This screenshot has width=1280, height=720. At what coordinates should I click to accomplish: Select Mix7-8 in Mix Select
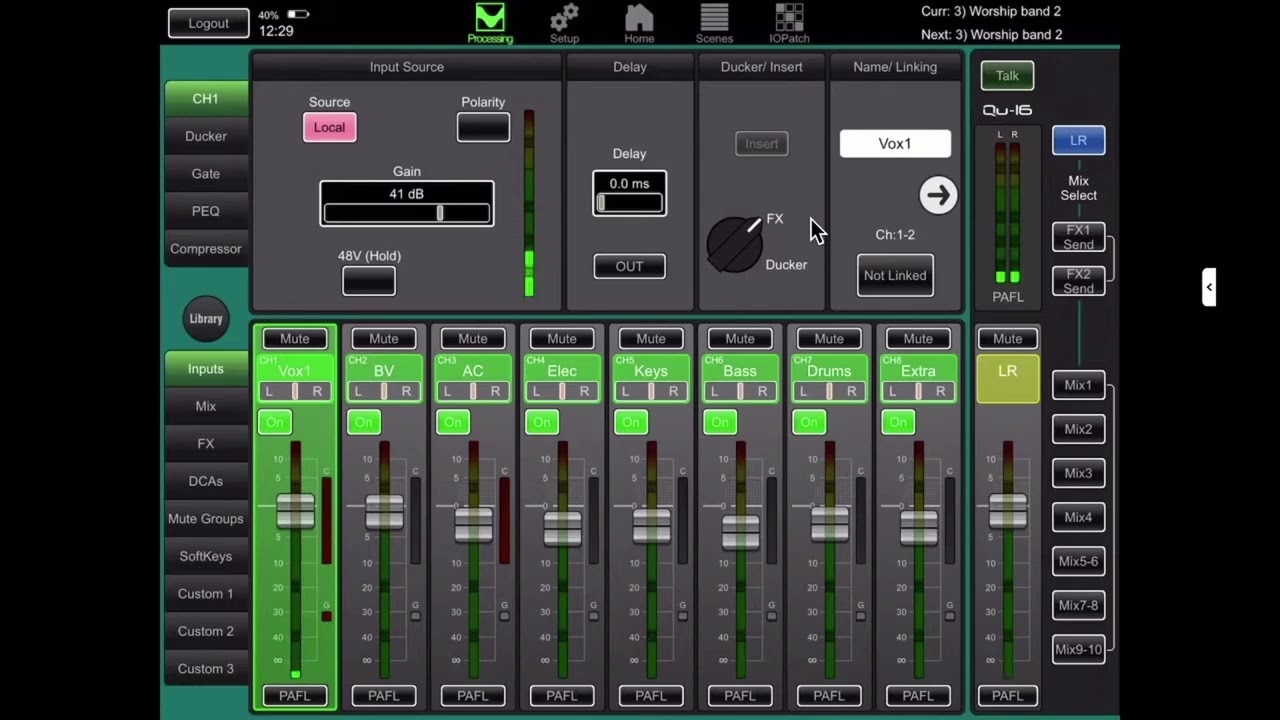pyautogui.click(x=1078, y=605)
